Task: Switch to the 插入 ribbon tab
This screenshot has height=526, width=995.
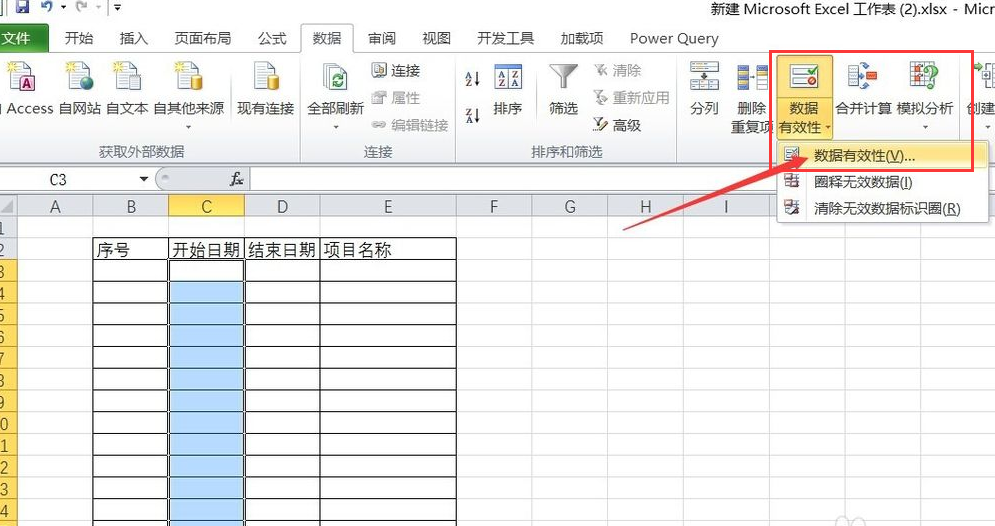Action: (133, 39)
